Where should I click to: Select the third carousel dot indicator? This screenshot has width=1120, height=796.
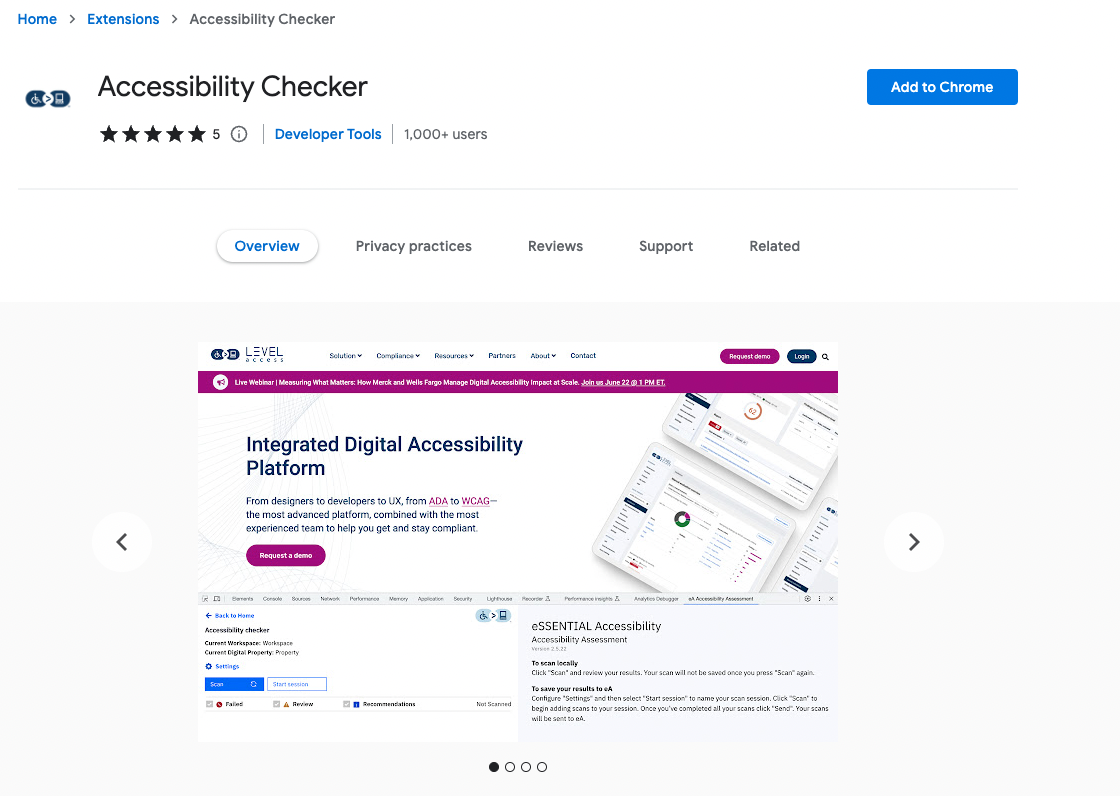[x=526, y=767]
